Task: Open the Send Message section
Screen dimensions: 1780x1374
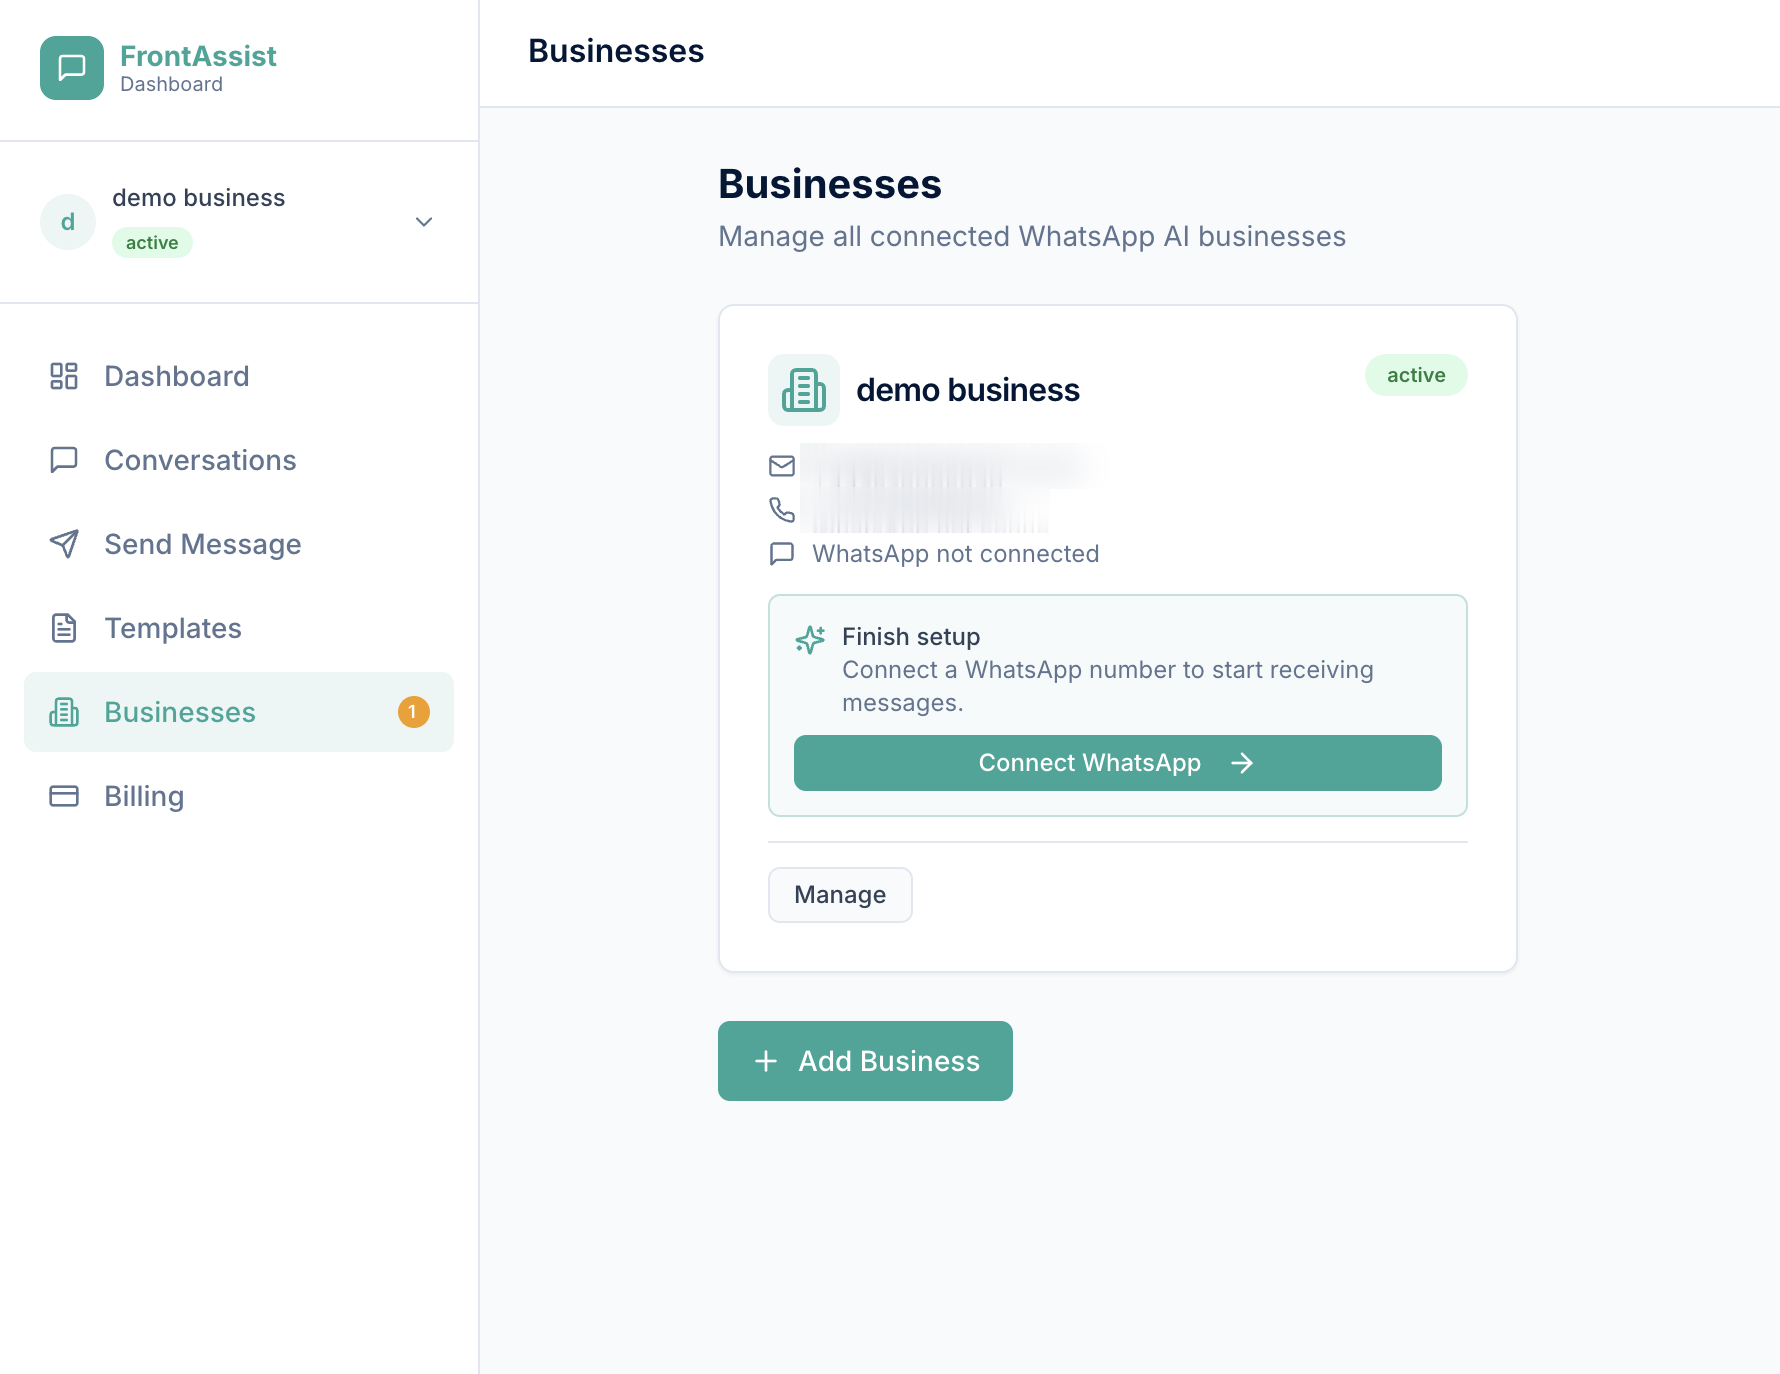Action: (x=239, y=544)
